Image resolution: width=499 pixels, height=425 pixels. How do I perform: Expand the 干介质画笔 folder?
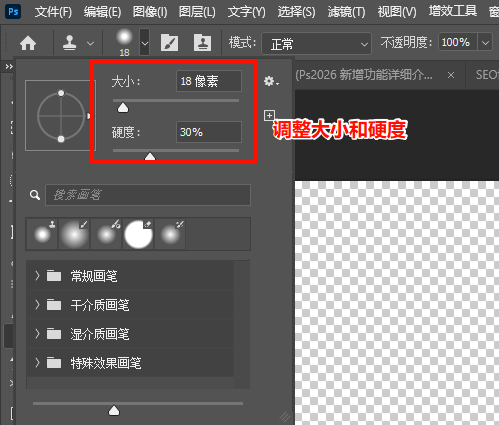pos(37,304)
